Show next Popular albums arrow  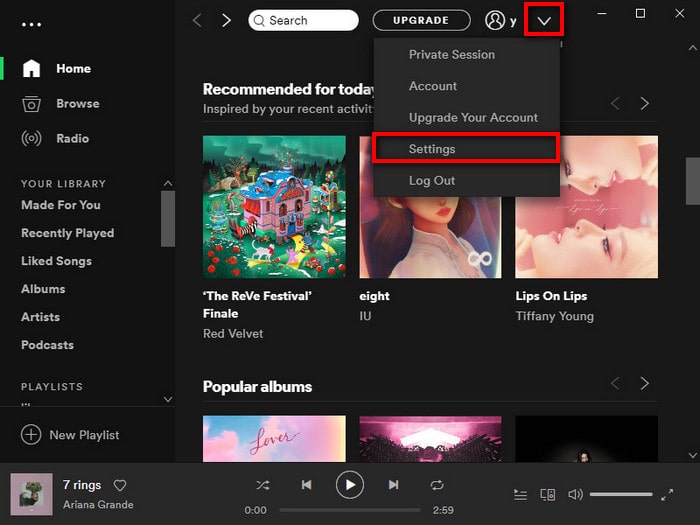coord(644,383)
